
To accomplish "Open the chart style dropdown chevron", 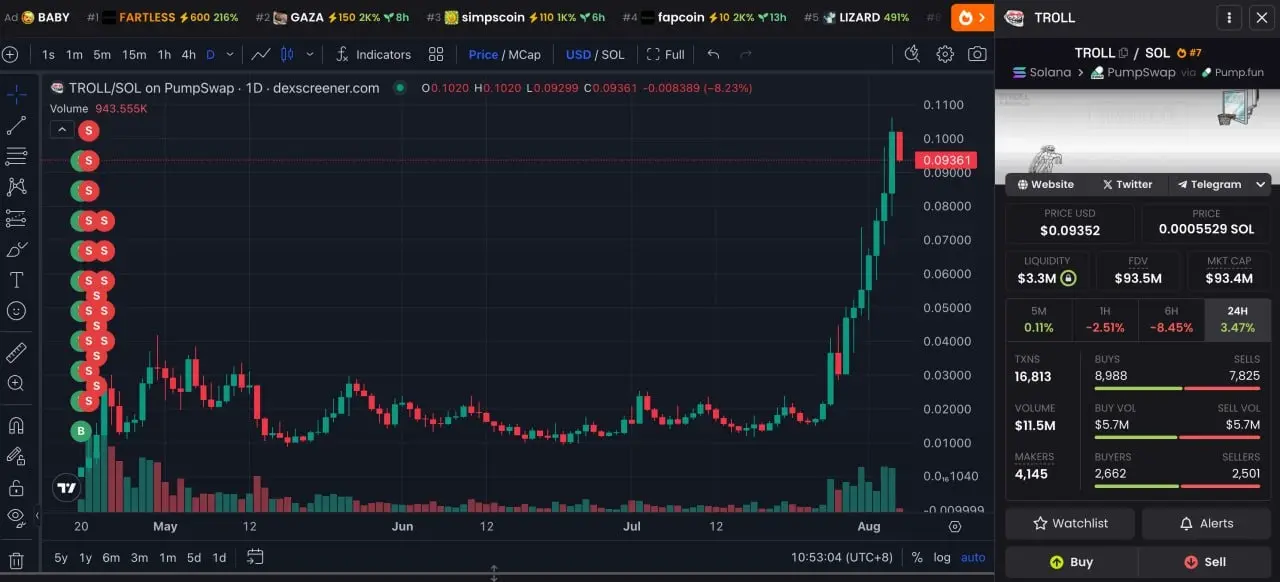I will pyautogui.click(x=310, y=54).
